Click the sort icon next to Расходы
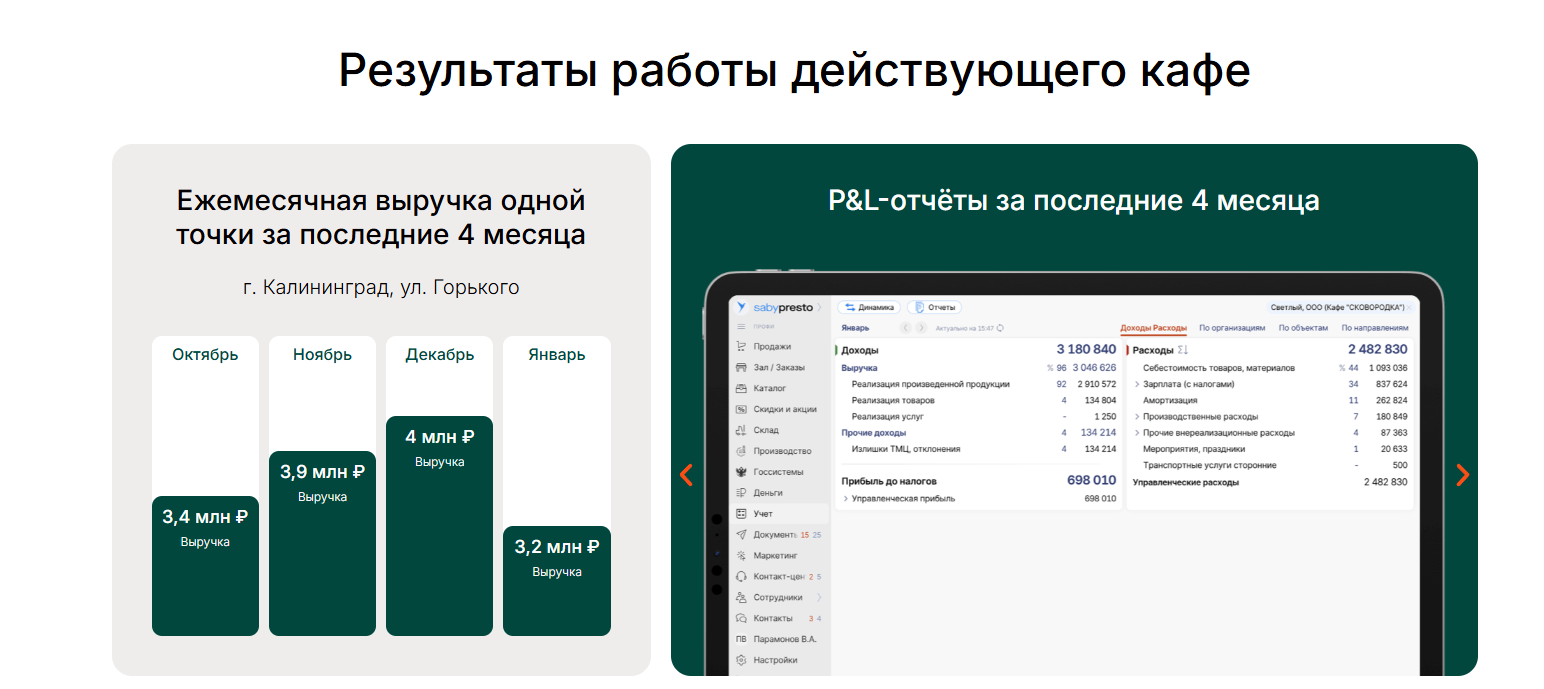The width and height of the screenshot is (1544, 689). coord(1183,350)
